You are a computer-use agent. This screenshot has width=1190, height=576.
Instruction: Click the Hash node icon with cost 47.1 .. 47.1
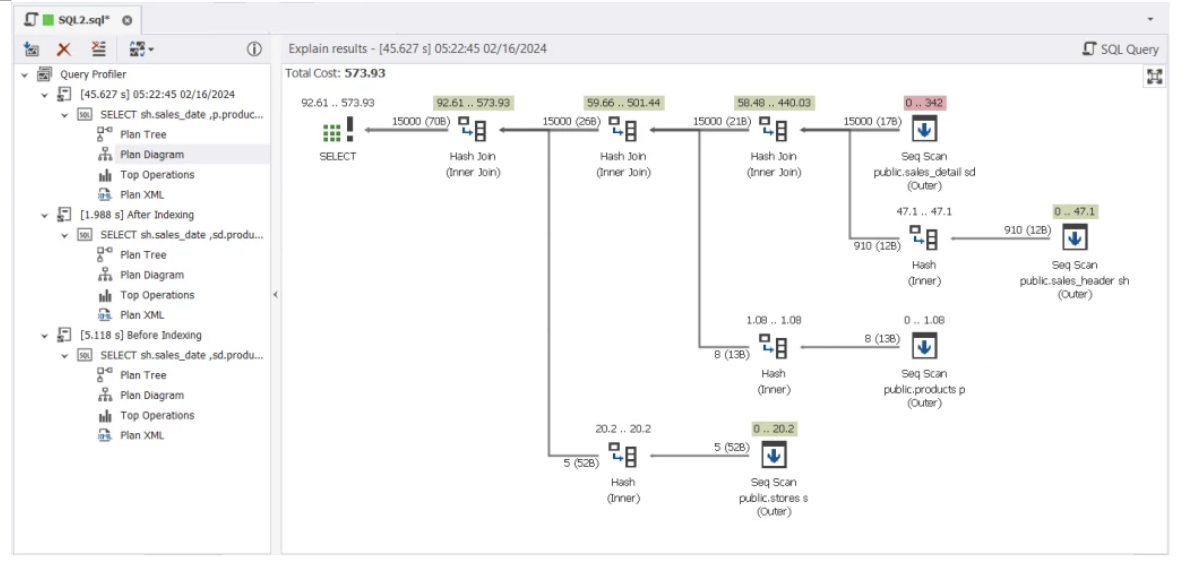coord(924,238)
